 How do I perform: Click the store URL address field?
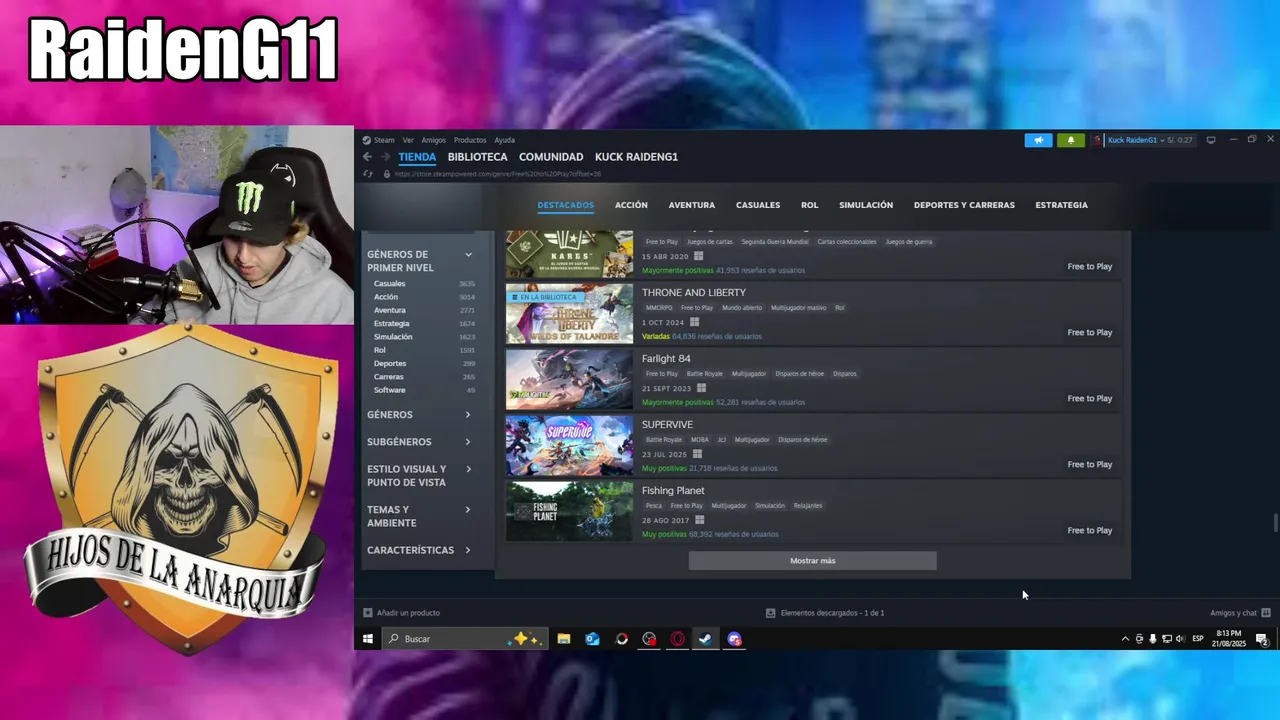[x=498, y=174]
